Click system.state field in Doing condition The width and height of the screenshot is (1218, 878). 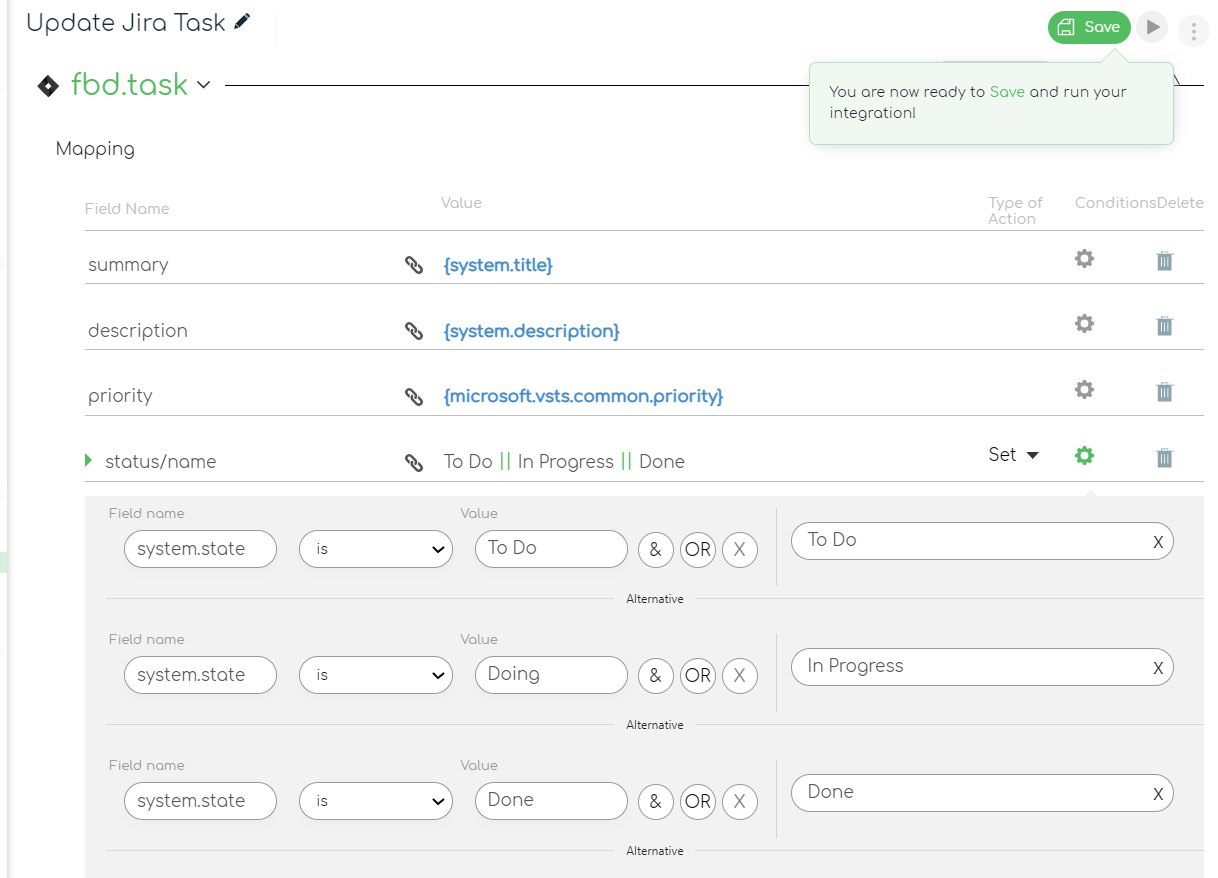(x=200, y=675)
